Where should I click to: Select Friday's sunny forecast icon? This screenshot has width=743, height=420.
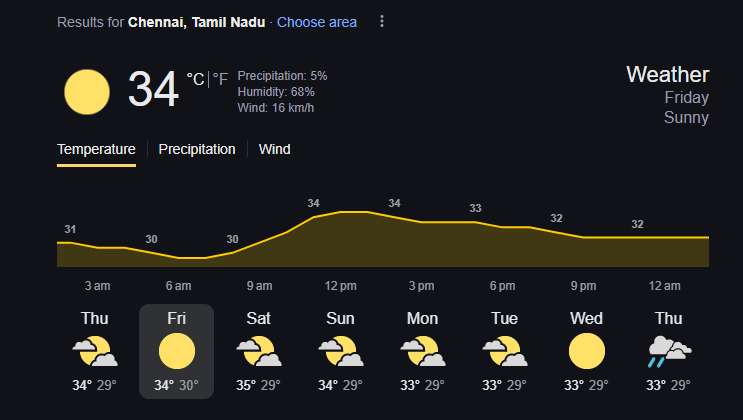177,351
